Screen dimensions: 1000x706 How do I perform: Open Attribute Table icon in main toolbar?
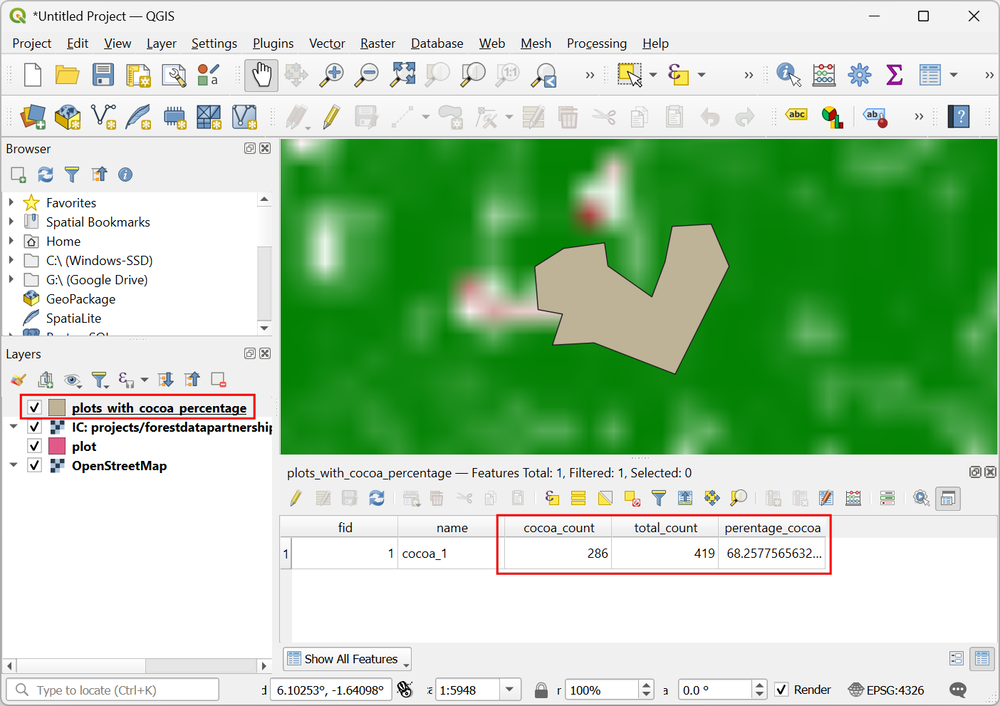coord(930,75)
